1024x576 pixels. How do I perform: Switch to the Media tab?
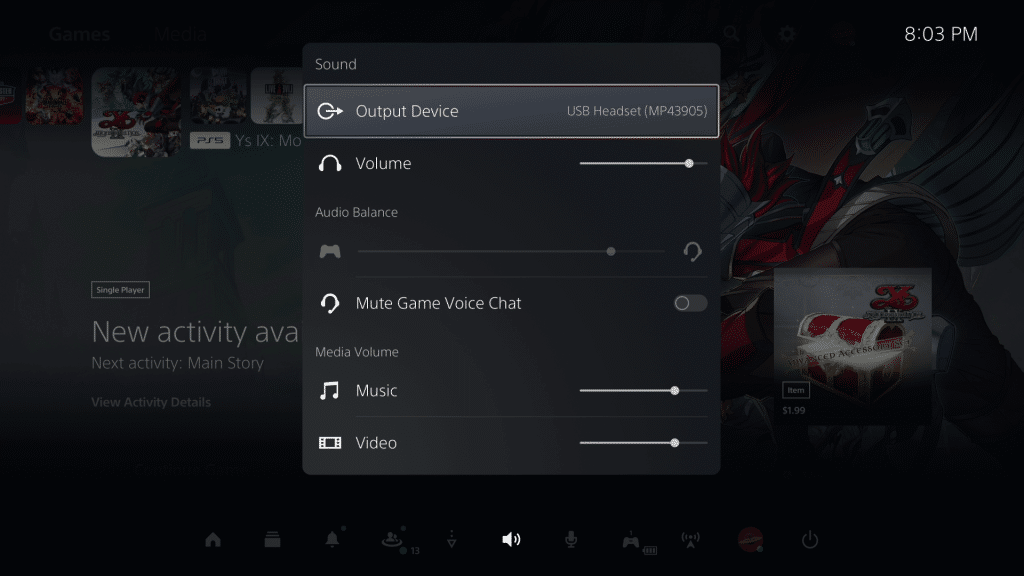pyautogui.click(x=181, y=34)
